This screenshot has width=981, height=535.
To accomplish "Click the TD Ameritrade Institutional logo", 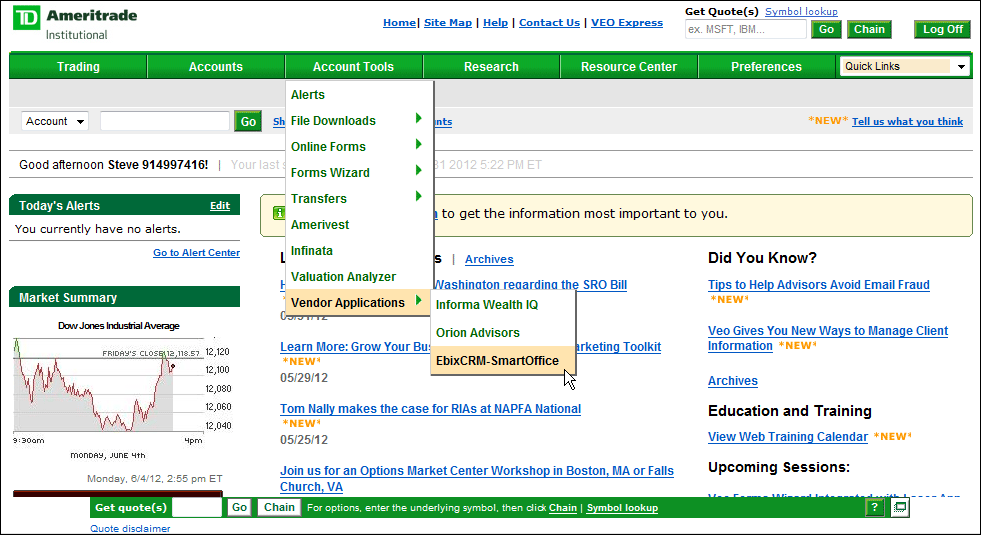I will 75,23.
